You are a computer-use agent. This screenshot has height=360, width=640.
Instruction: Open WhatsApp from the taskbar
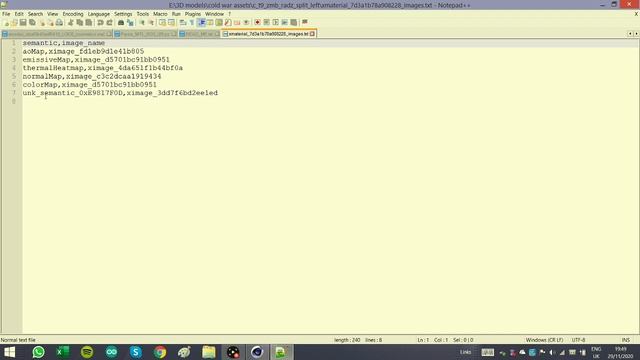click(x=38, y=352)
